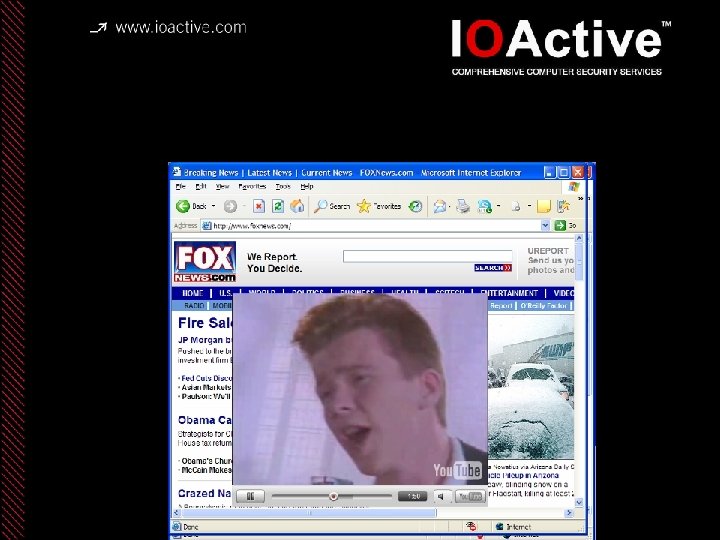Image resolution: width=720 pixels, height=540 pixels.
Task: Open the File menu
Action: (180, 186)
